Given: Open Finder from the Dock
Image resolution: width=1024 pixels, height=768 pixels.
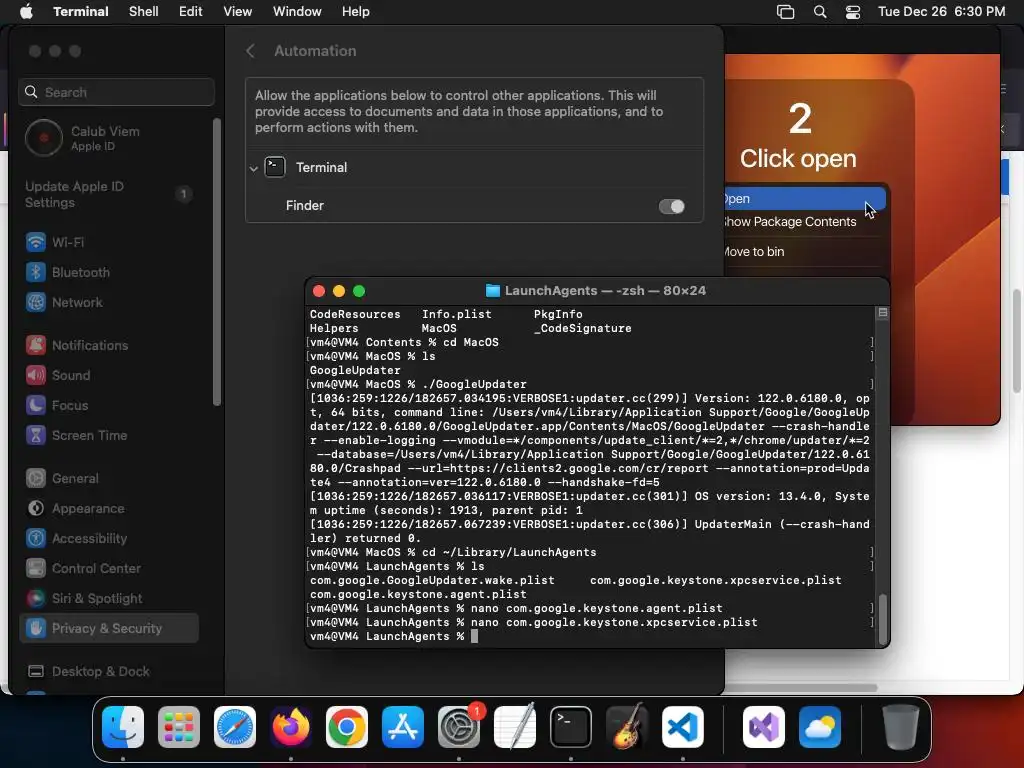Looking at the screenshot, I should [123, 727].
